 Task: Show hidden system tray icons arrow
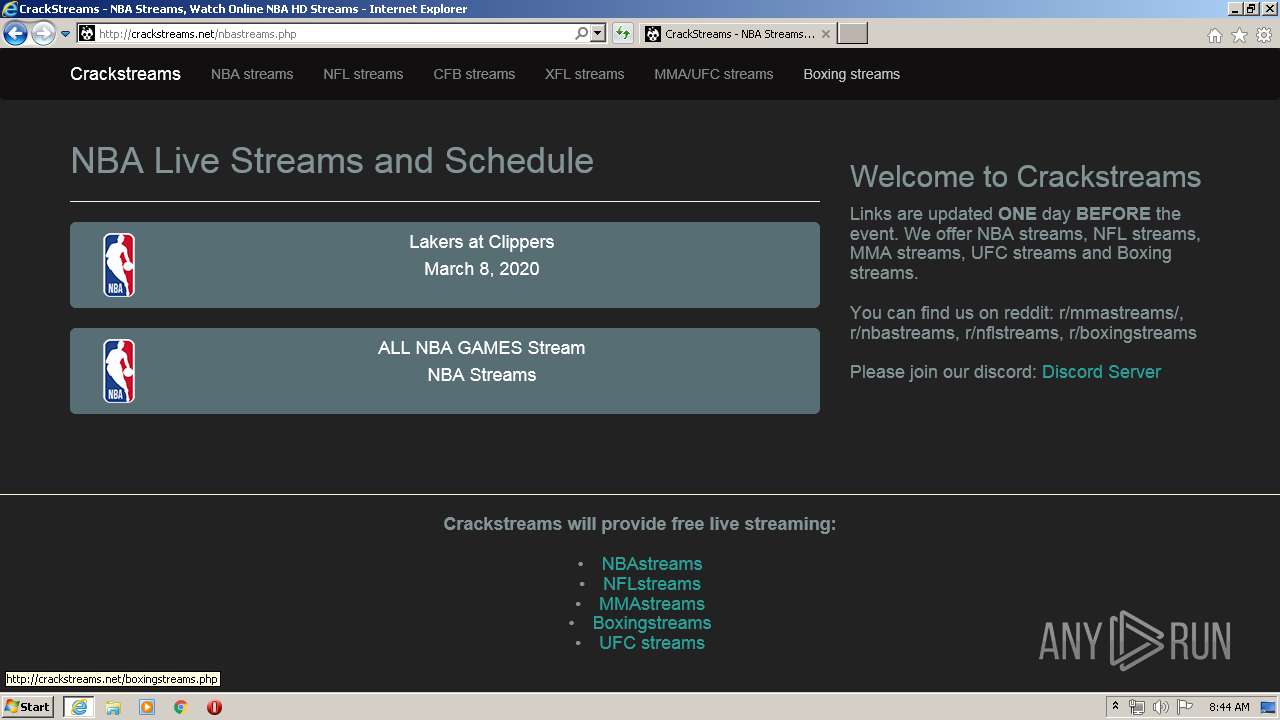[x=1116, y=707]
